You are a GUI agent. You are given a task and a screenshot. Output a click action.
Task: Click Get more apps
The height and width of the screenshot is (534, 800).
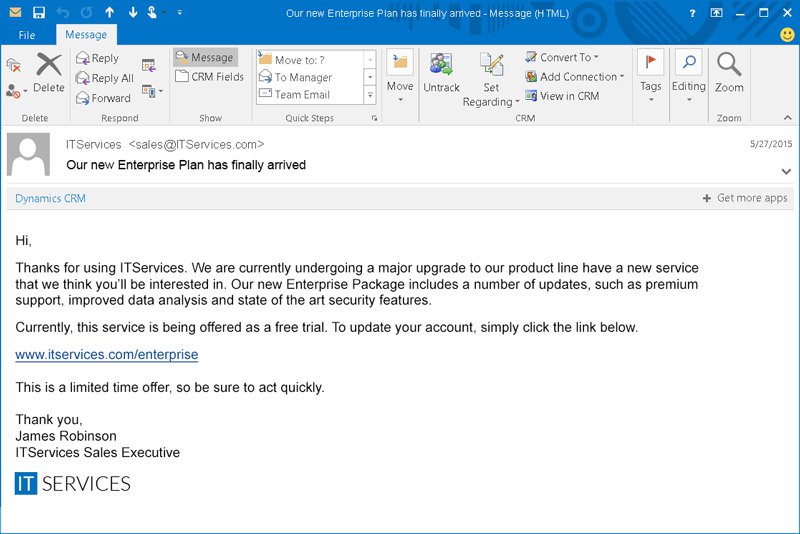tap(745, 198)
